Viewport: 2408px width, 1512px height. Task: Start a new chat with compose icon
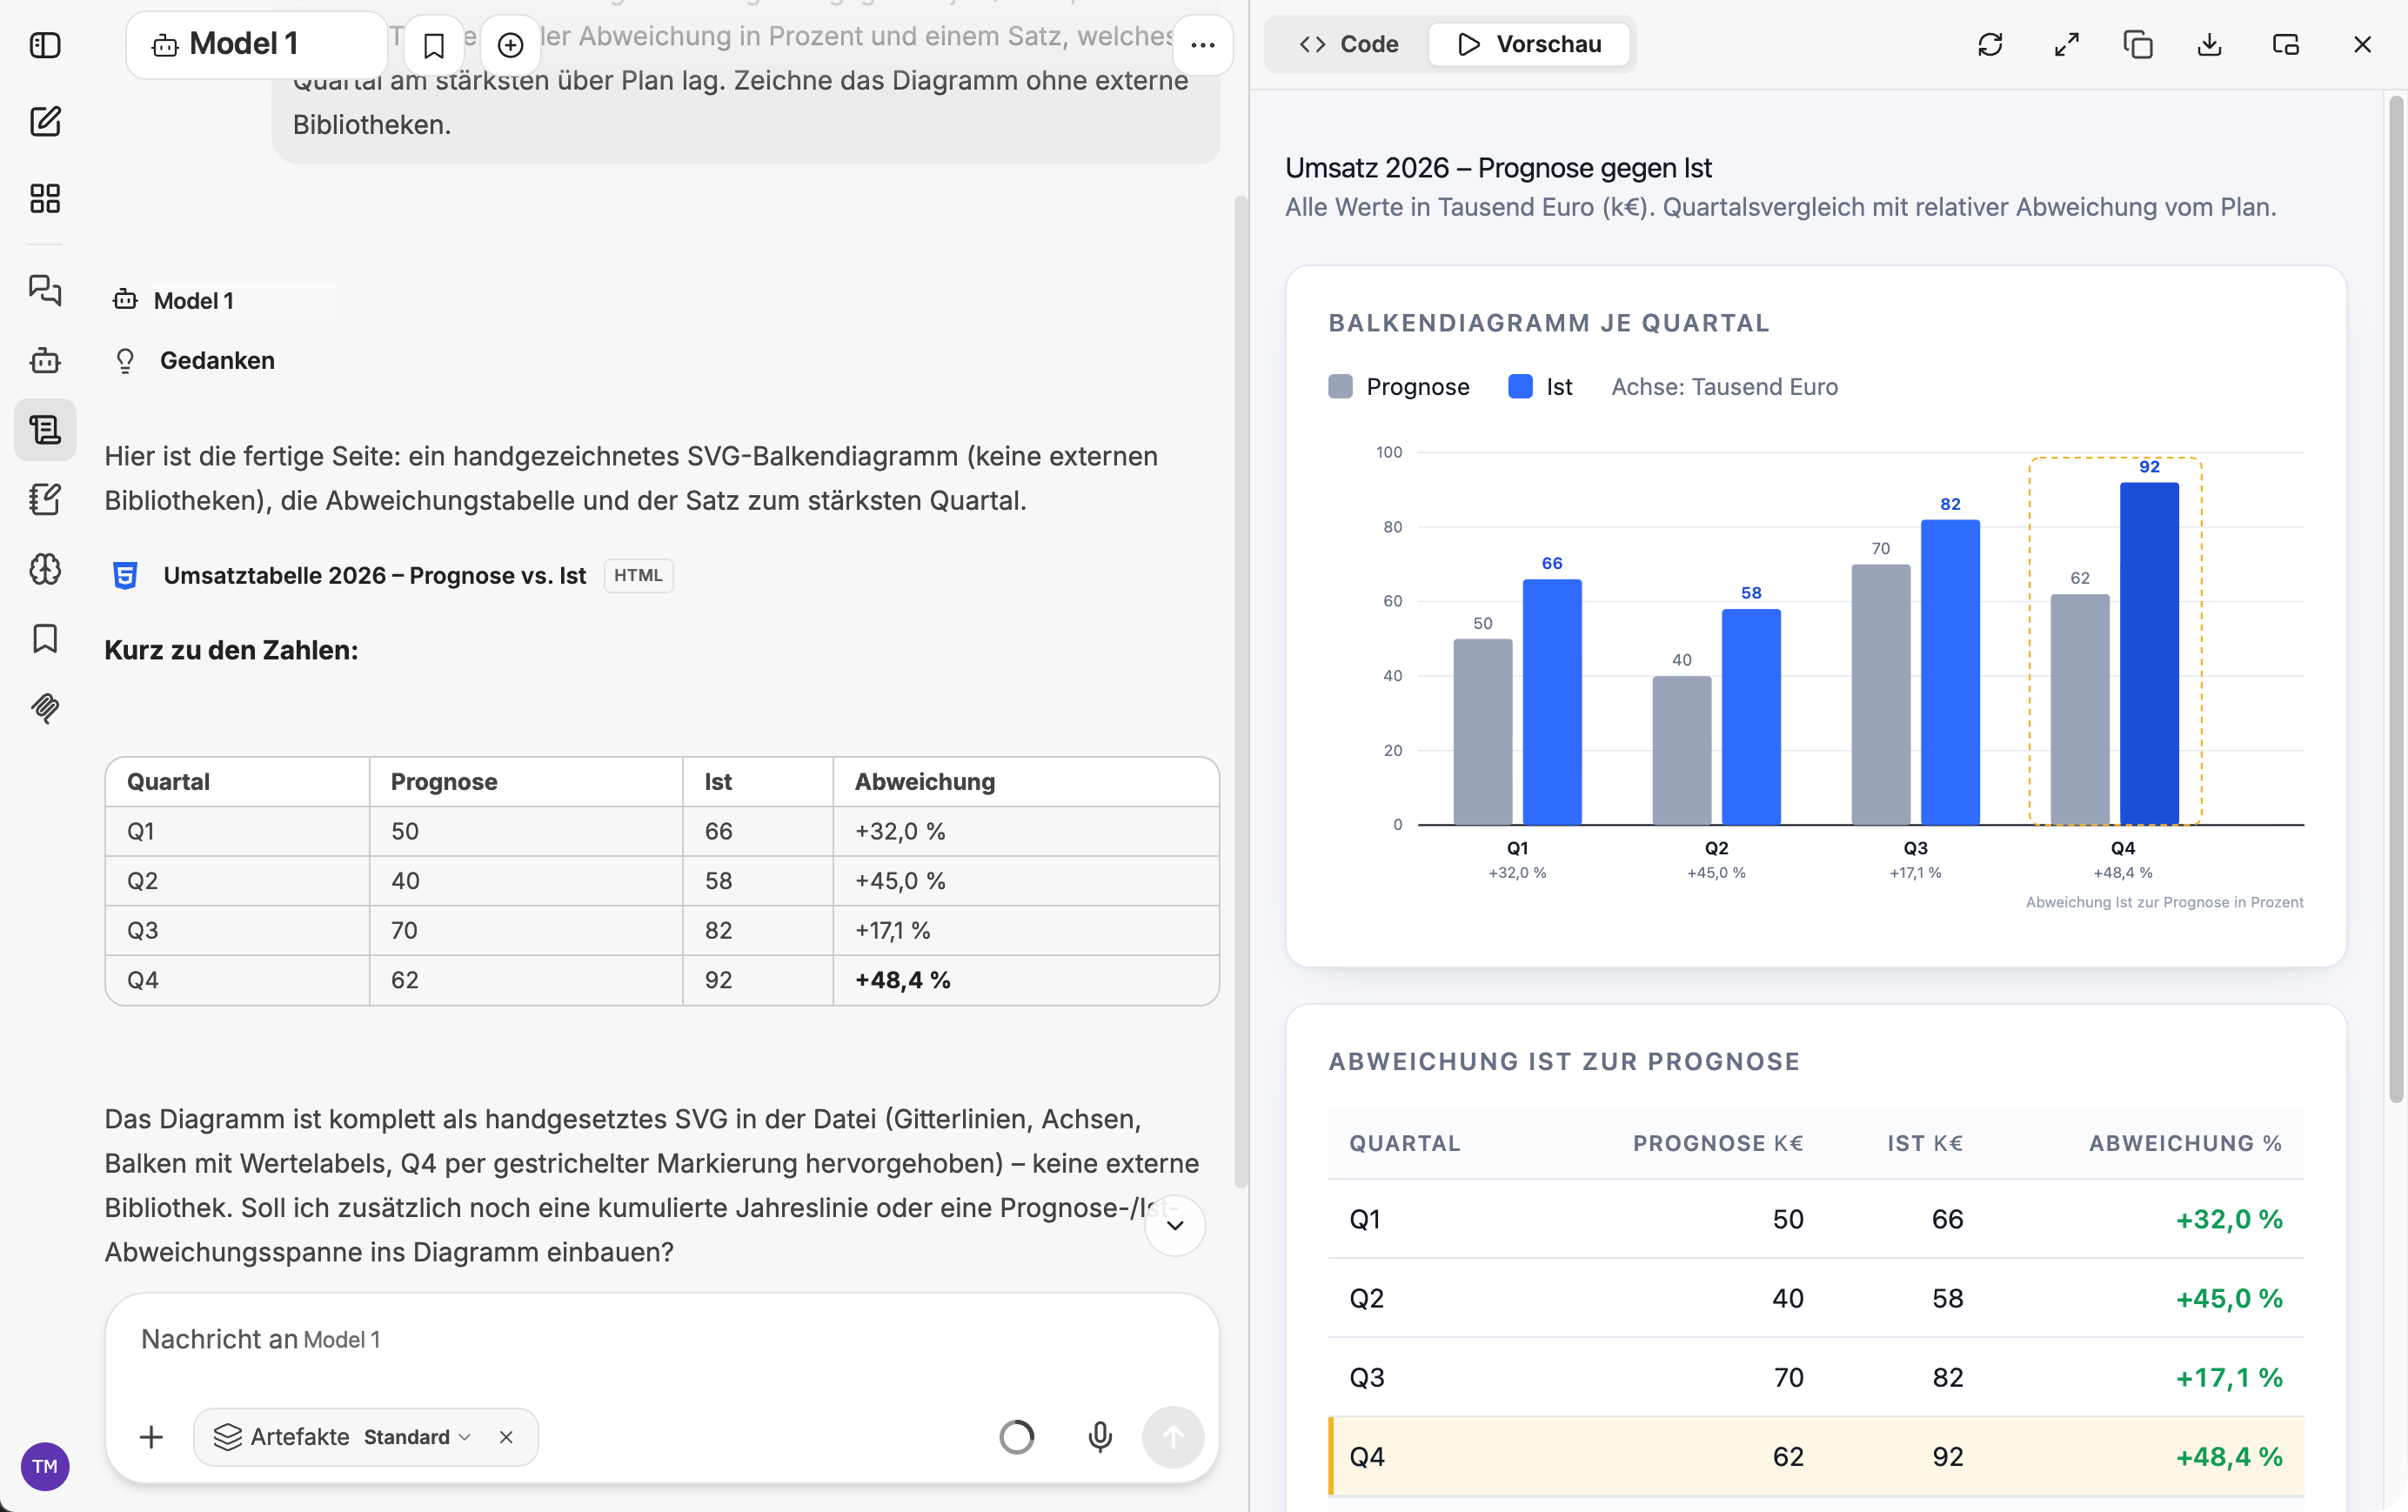click(45, 121)
